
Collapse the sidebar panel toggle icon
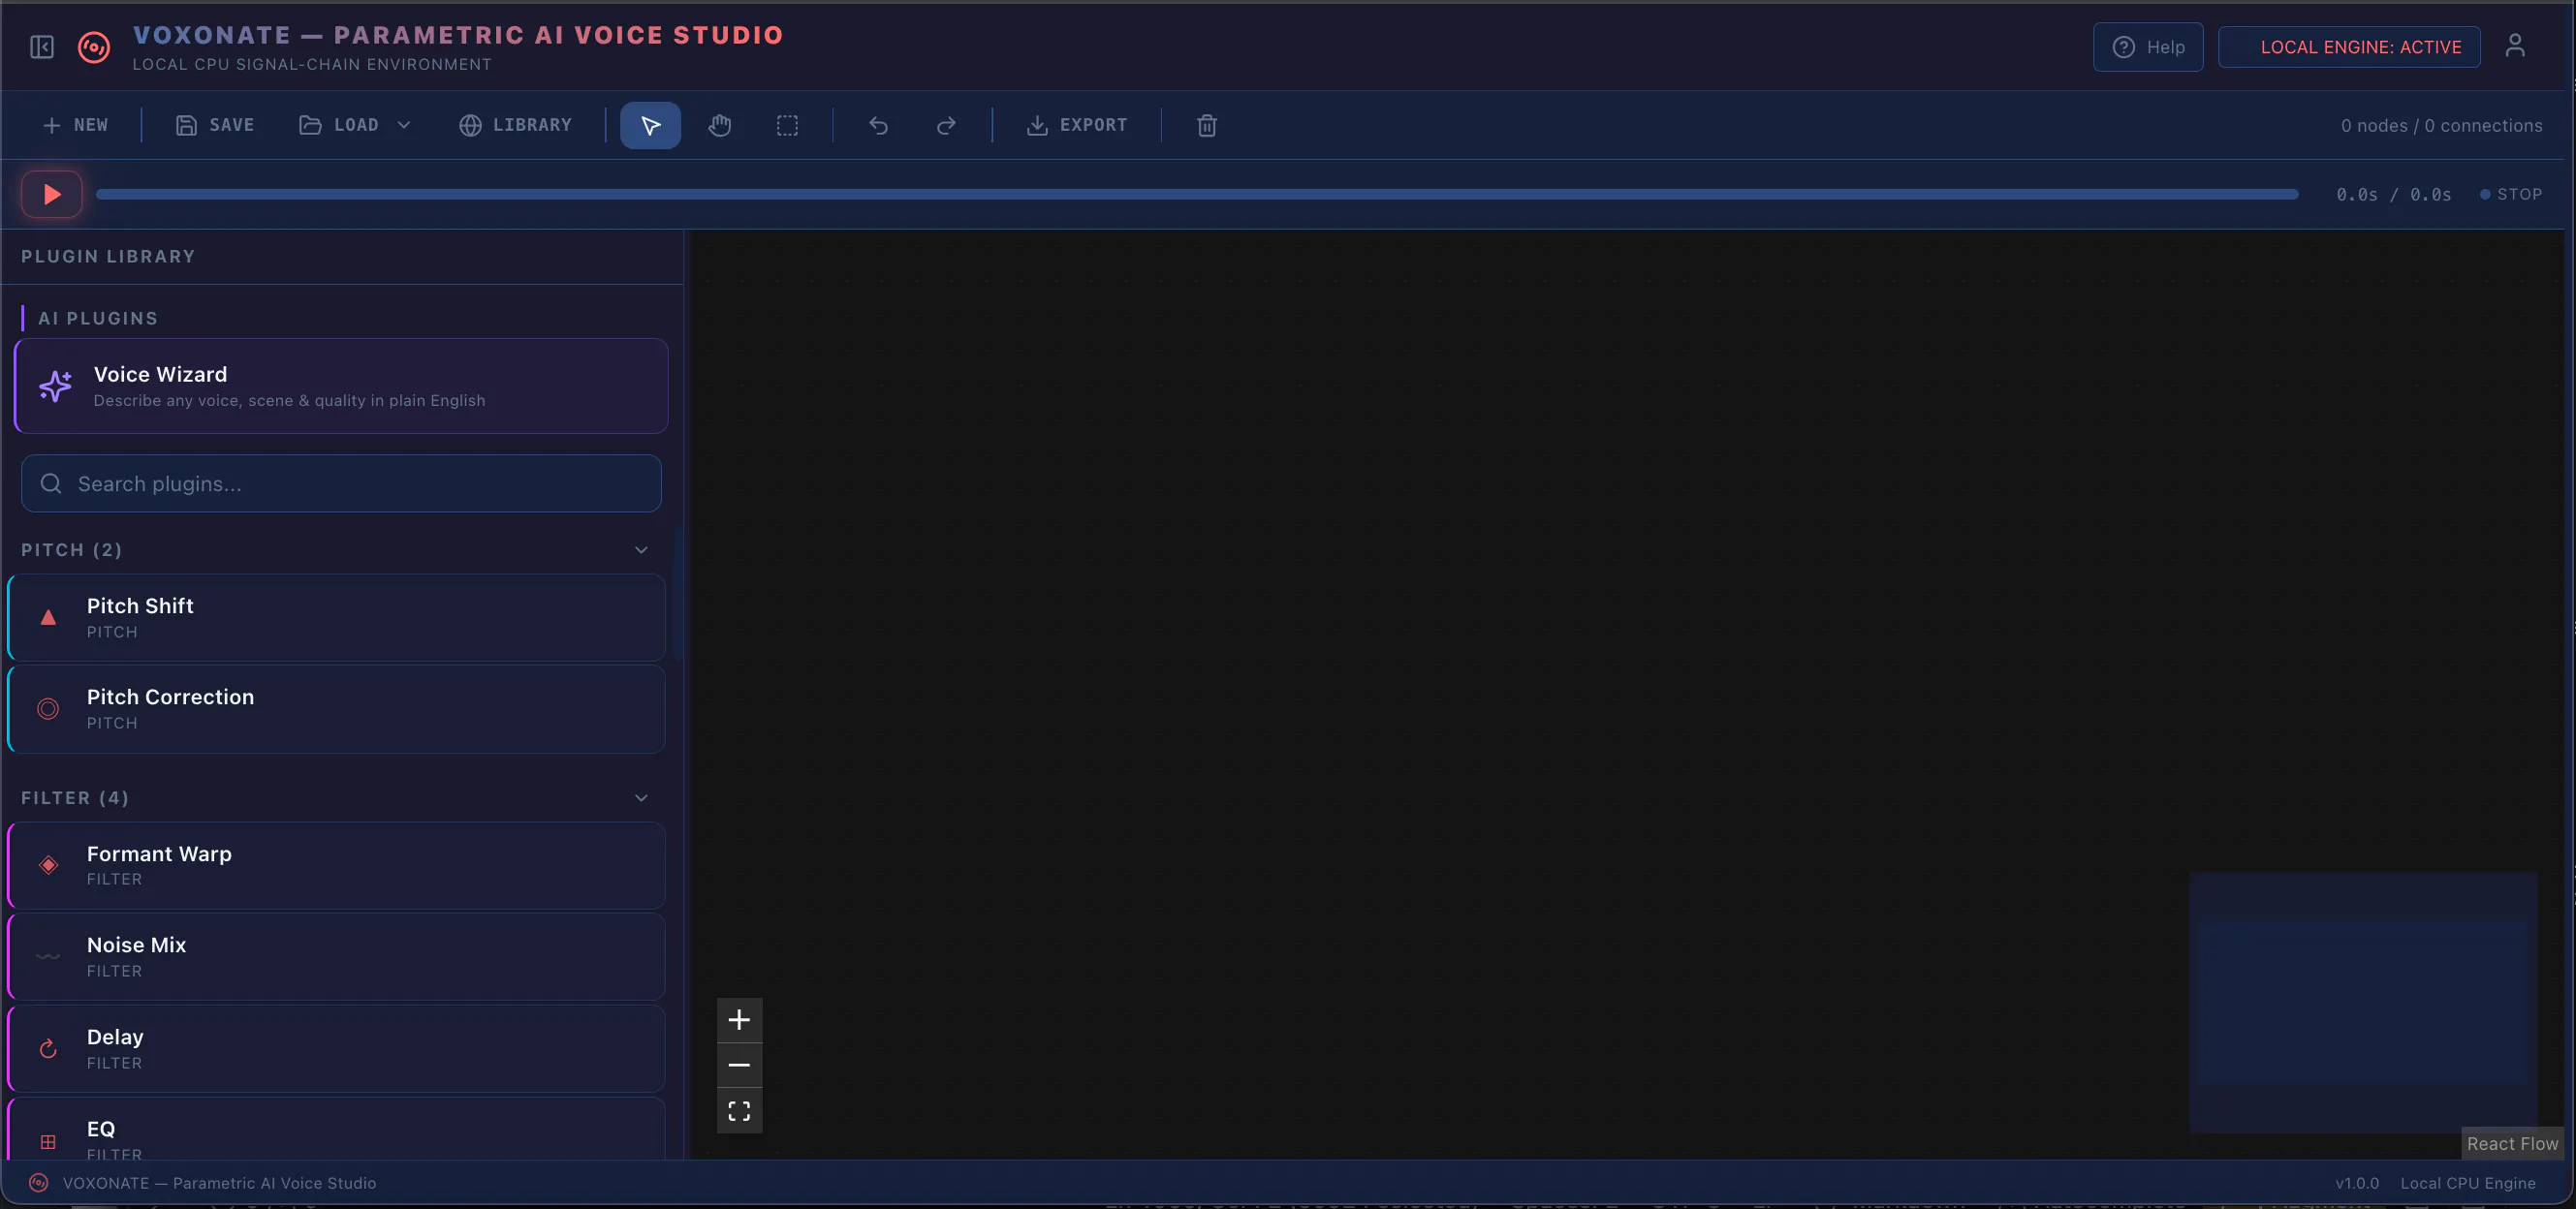pos(42,47)
